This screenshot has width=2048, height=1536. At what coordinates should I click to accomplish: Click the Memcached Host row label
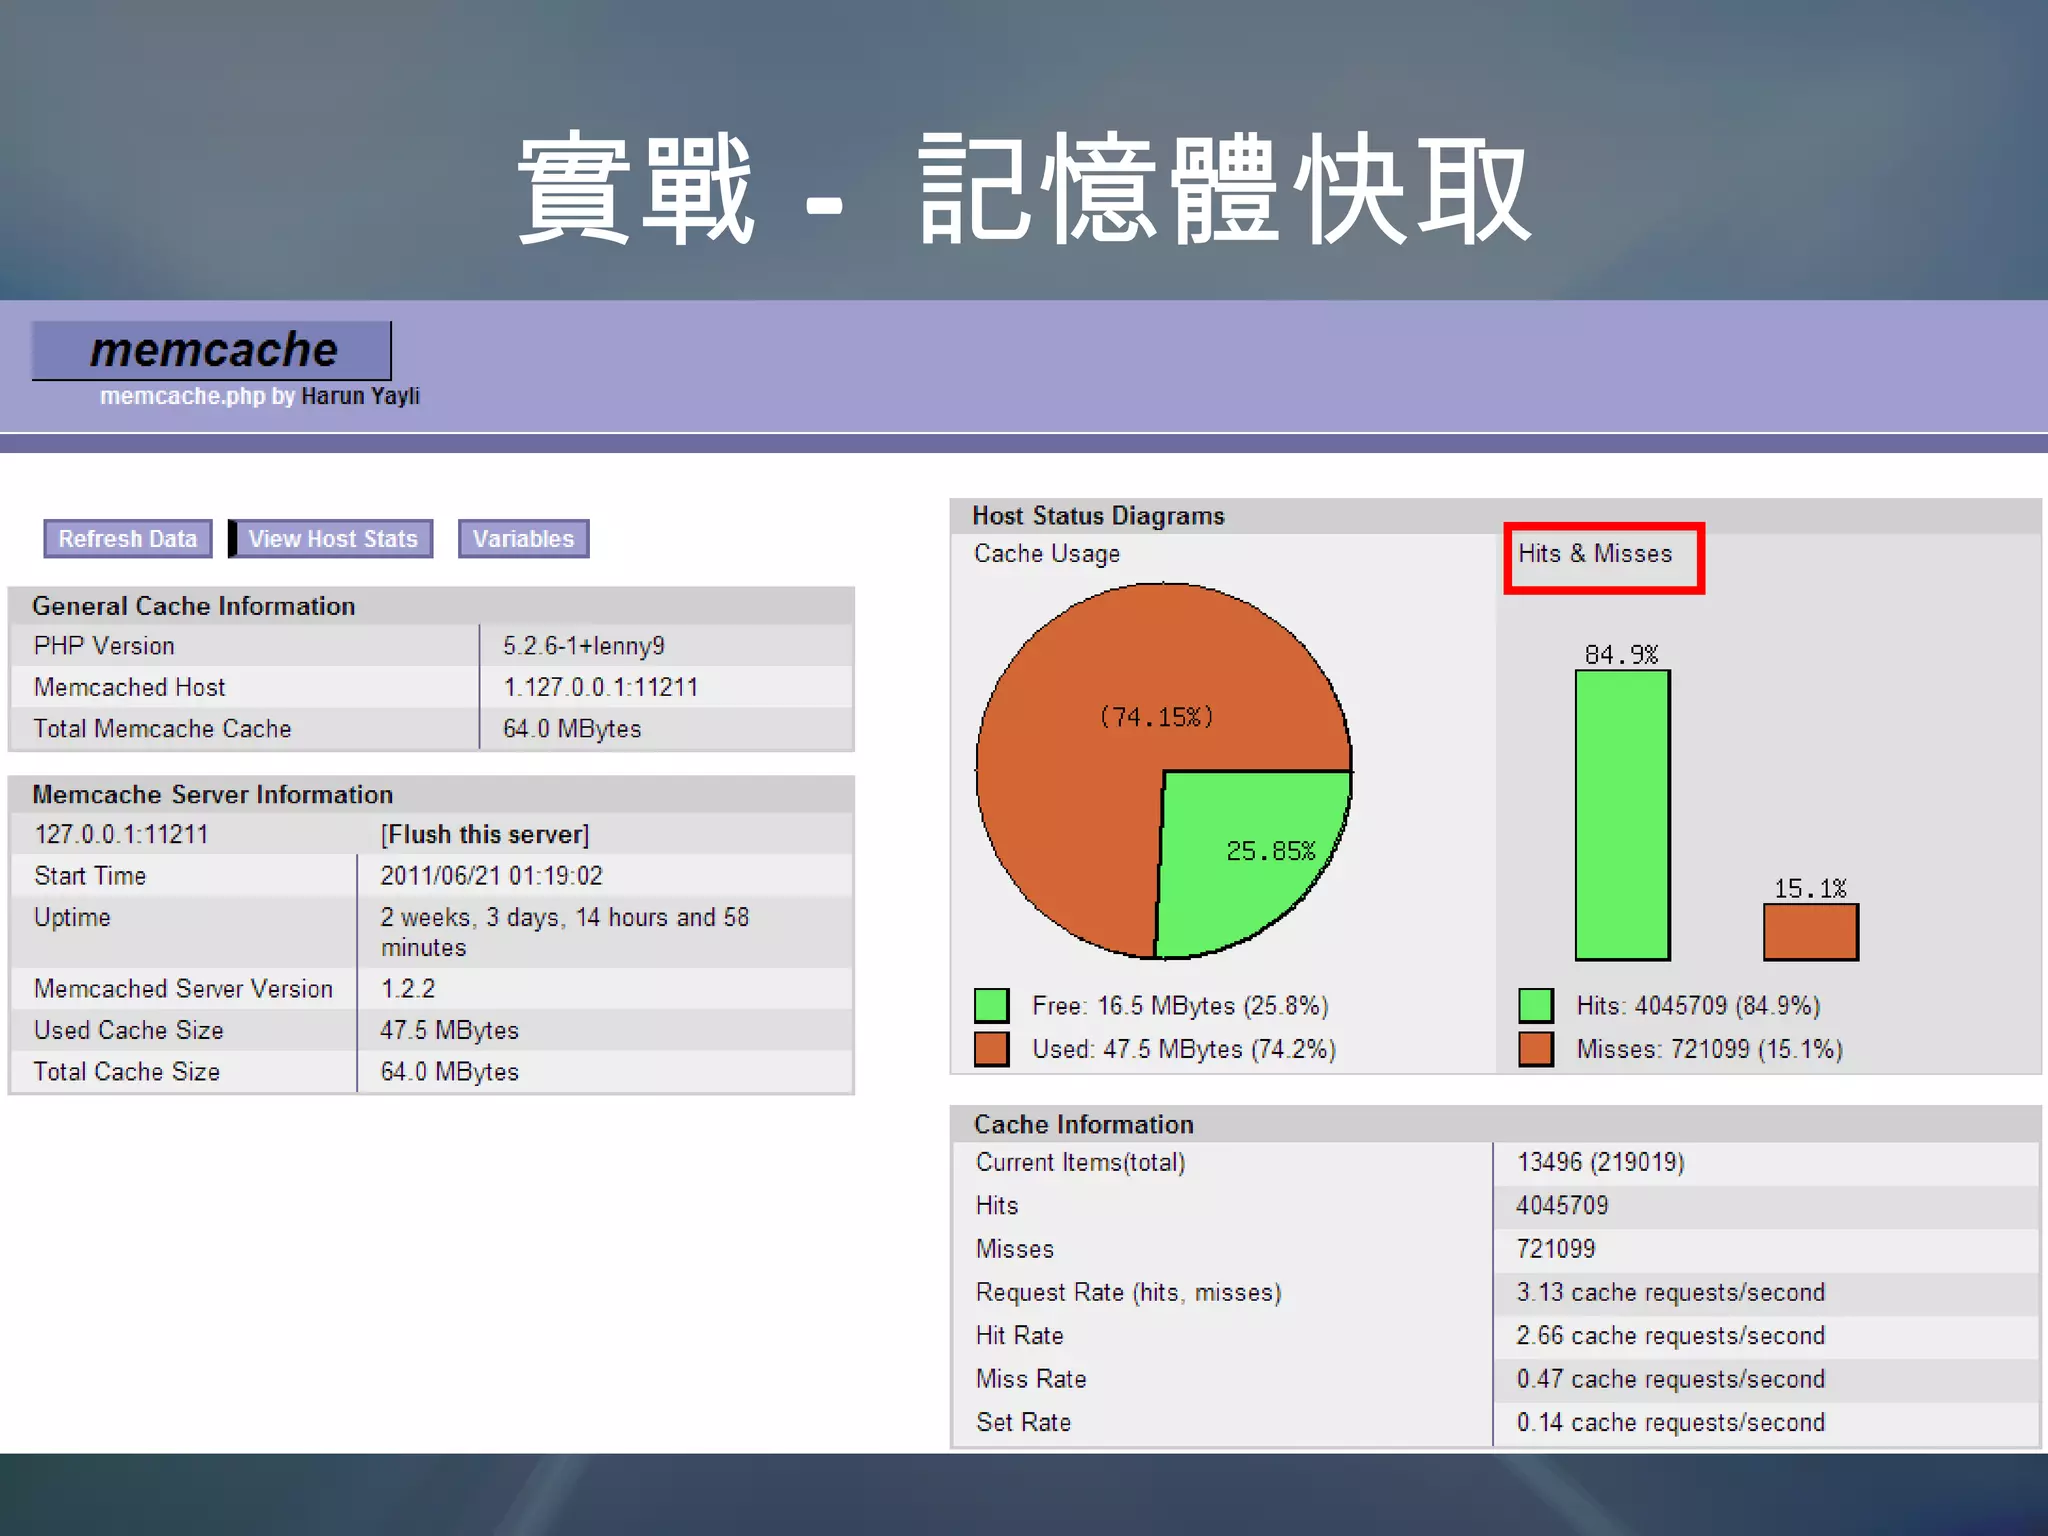pyautogui.click(x=130, y=687)
